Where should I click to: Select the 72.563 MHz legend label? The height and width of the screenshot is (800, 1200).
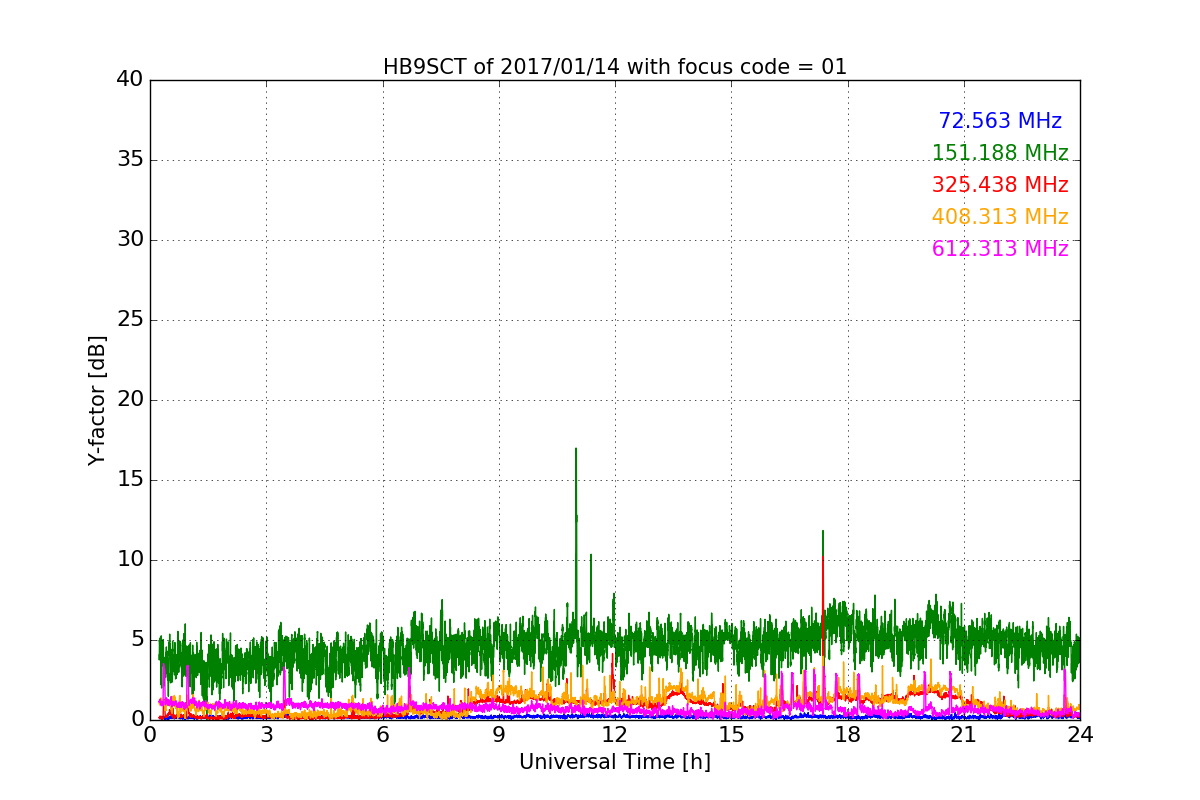point(1000,121)
